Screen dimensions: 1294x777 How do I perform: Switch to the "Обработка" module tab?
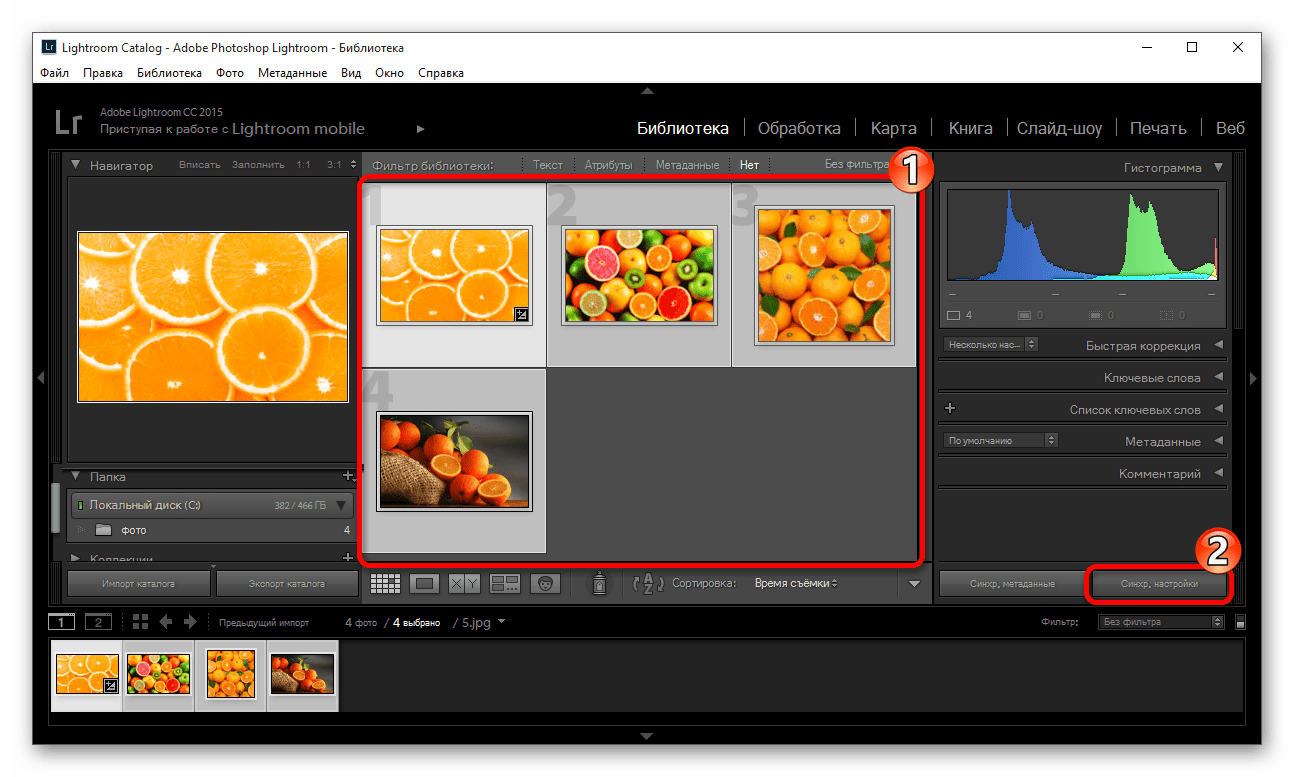(x=798, y=128)
